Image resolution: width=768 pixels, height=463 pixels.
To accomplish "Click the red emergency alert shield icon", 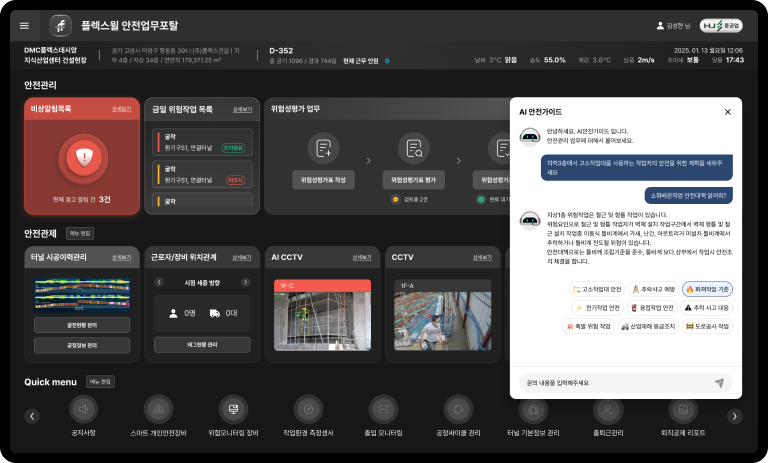I will [84, 158].
